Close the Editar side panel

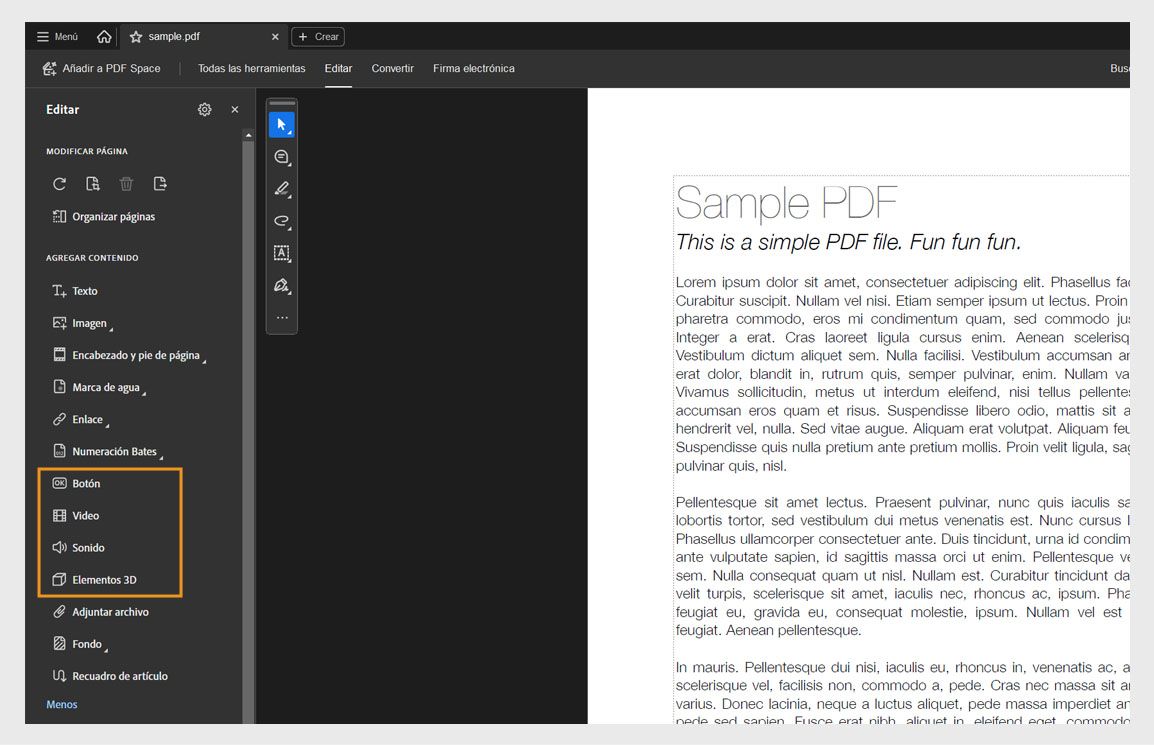click(235, 110)
